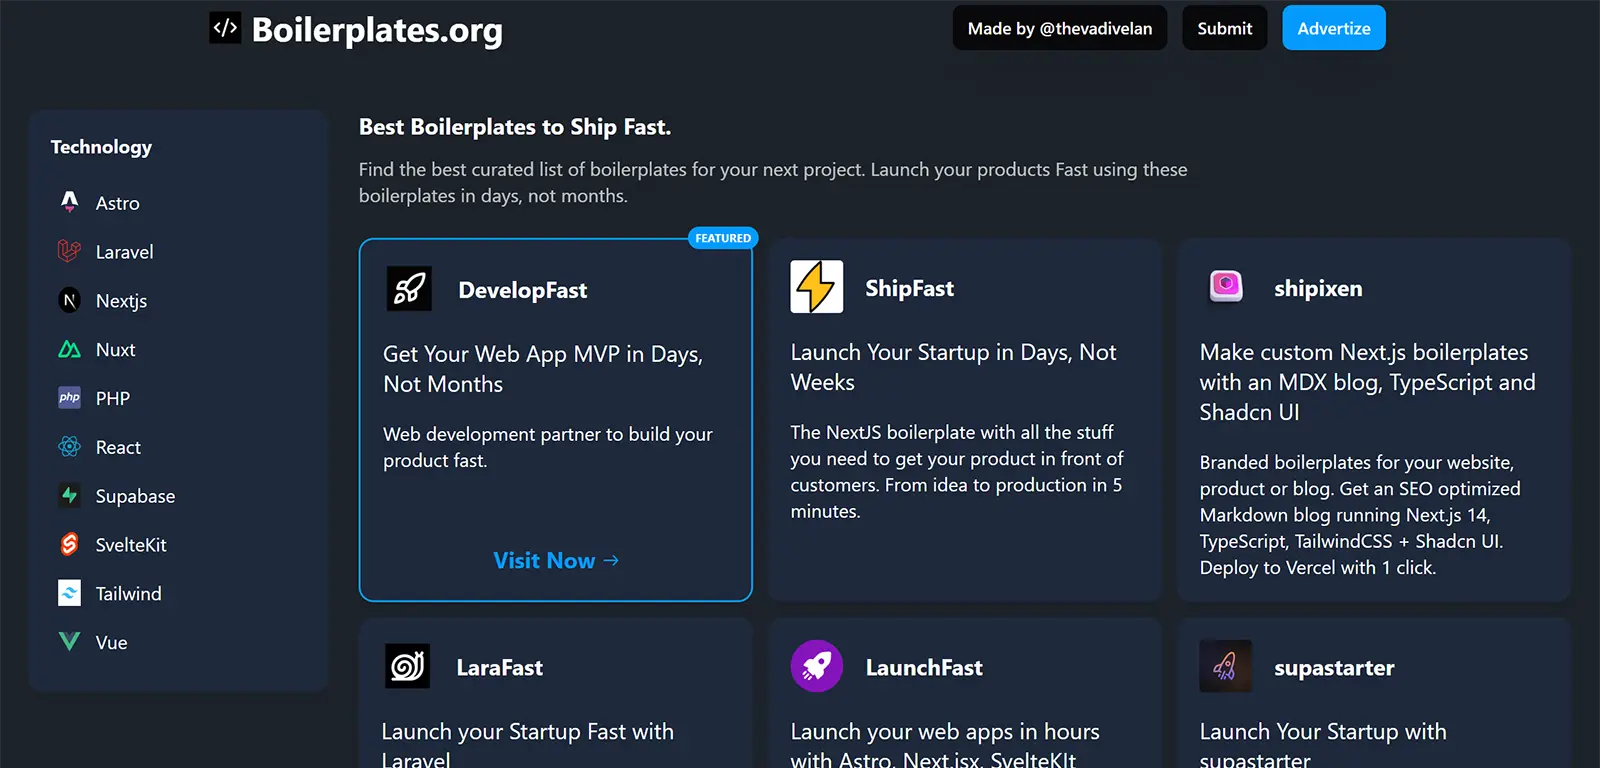Open the shipixen card title
The width and height of the screenshot is (1600, 768).
click(x=1318, y=288)
